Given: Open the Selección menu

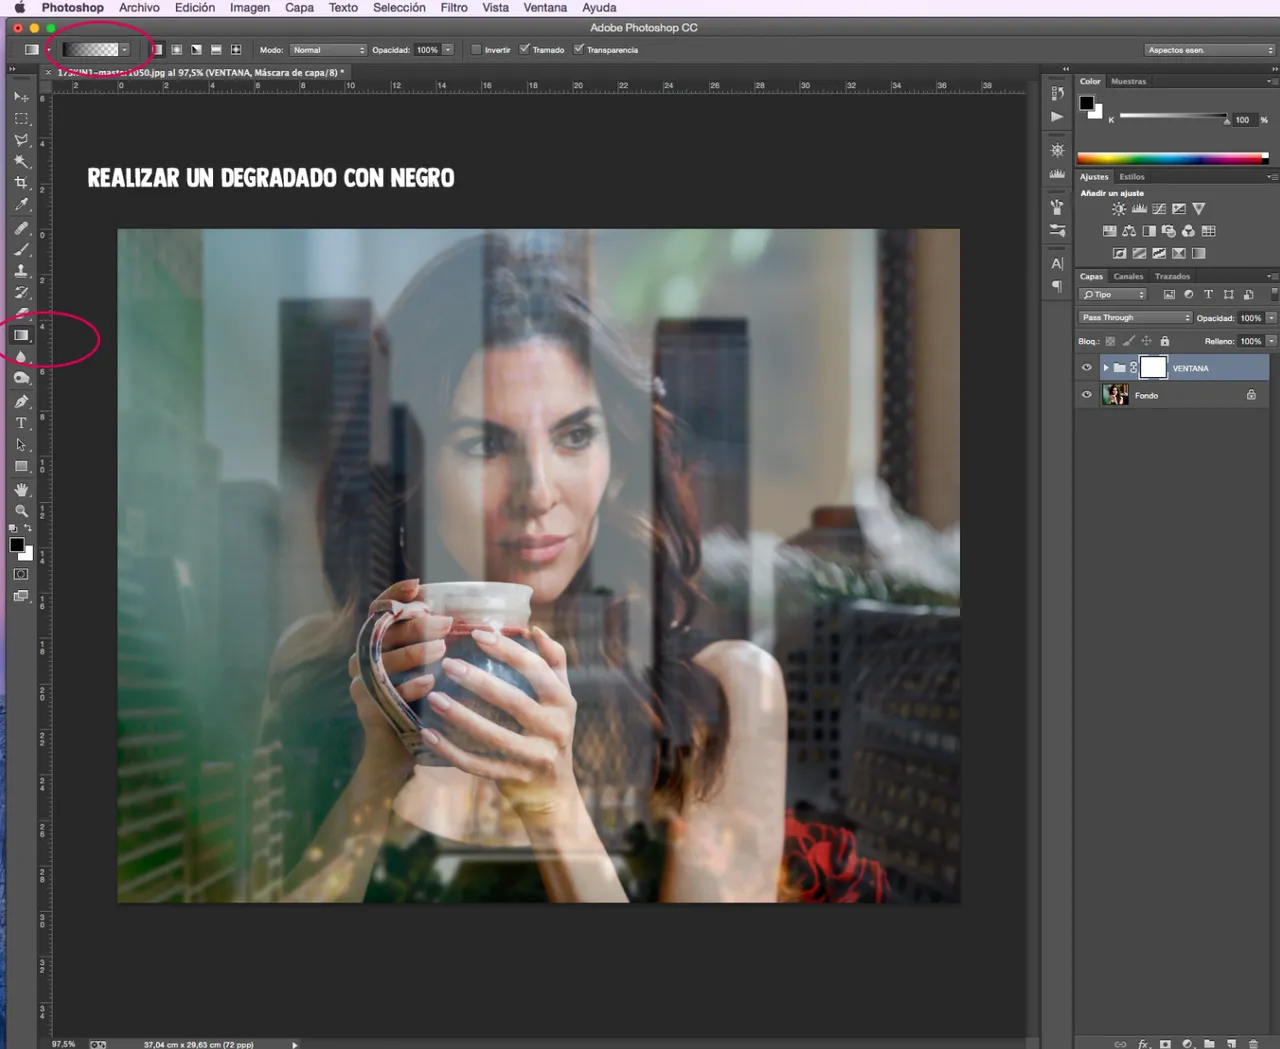Looking at the screenshot, I should click(399, 7).
